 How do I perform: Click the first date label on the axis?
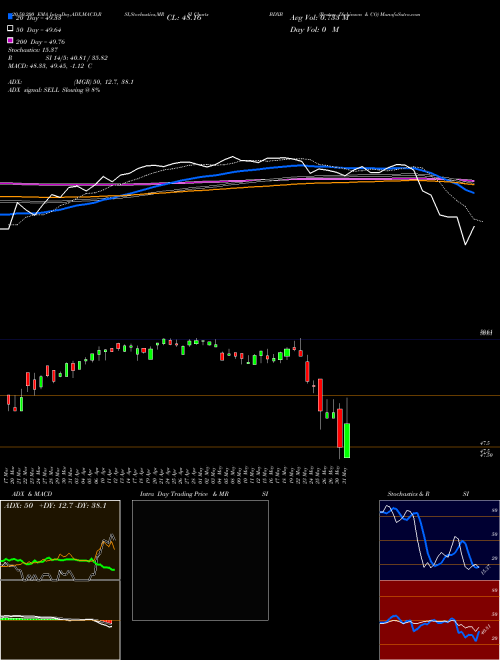(x=8, y=475)
